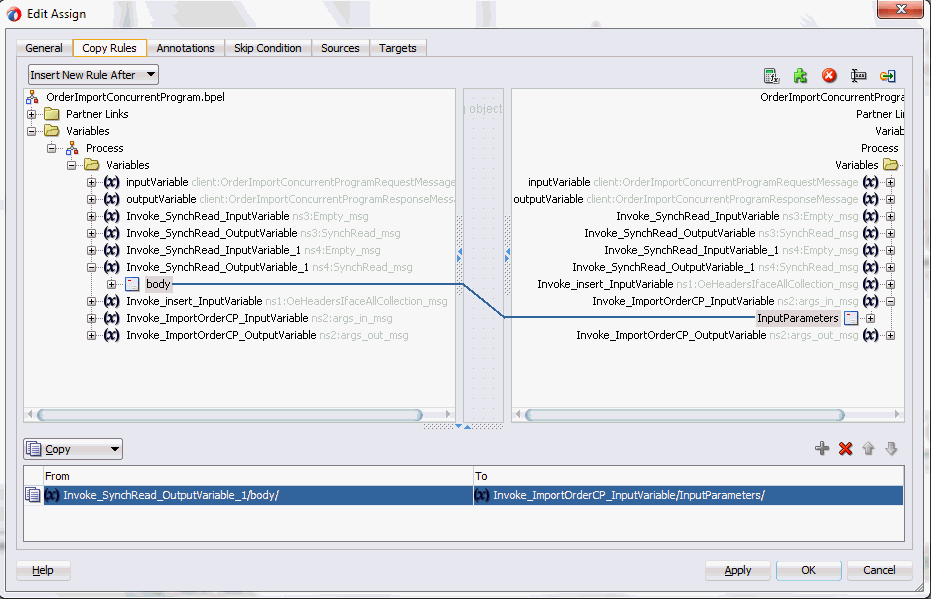The width and height of the screenshot is (931, 599).
Task: Expand InputParameters node in right tree
Action: pos(870,318)
